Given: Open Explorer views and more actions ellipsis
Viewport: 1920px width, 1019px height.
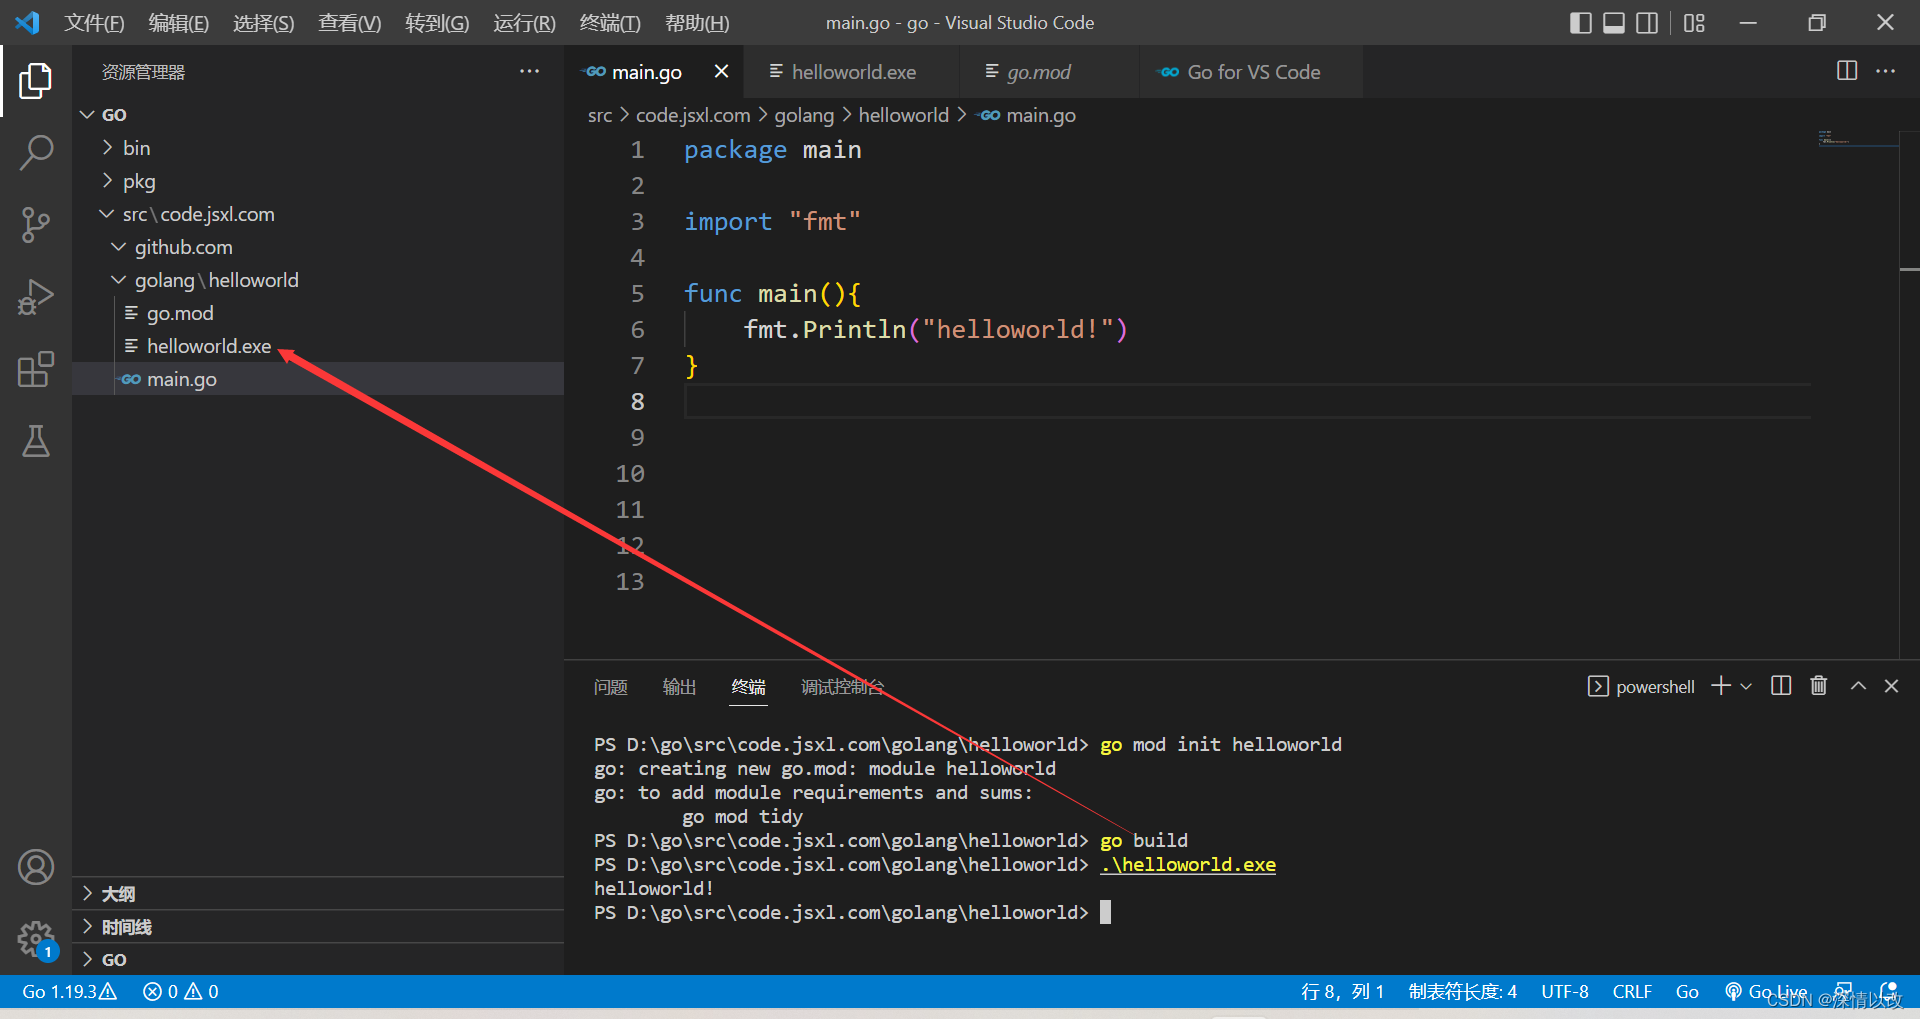Looking at the screenshot, I should tap(529, 72).
